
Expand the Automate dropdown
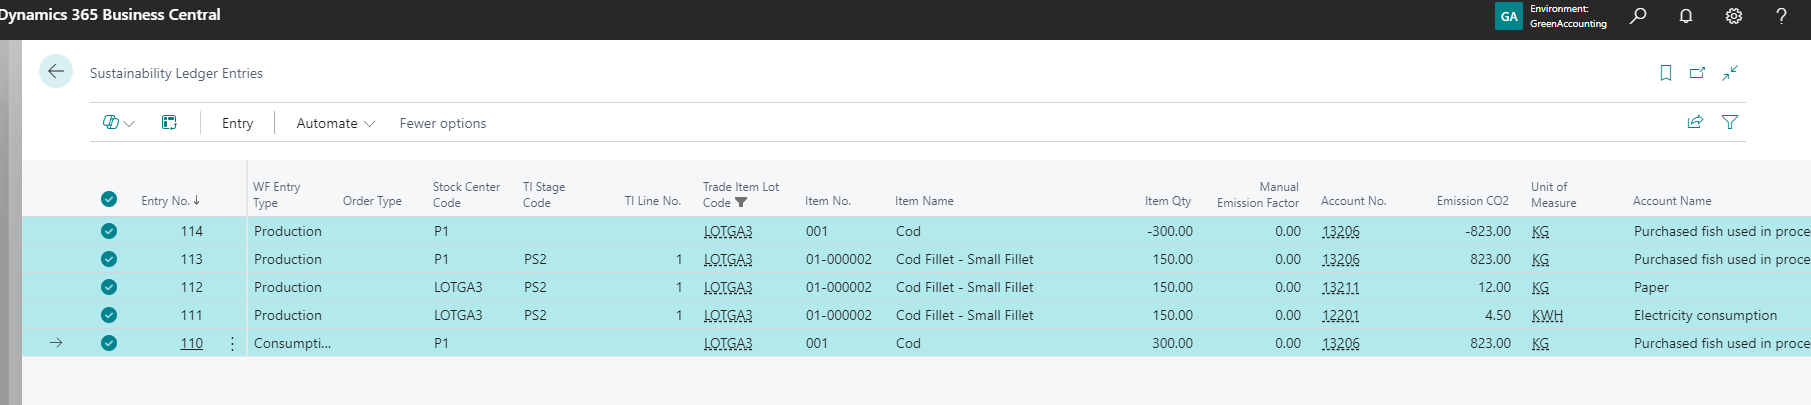(335, 123)
